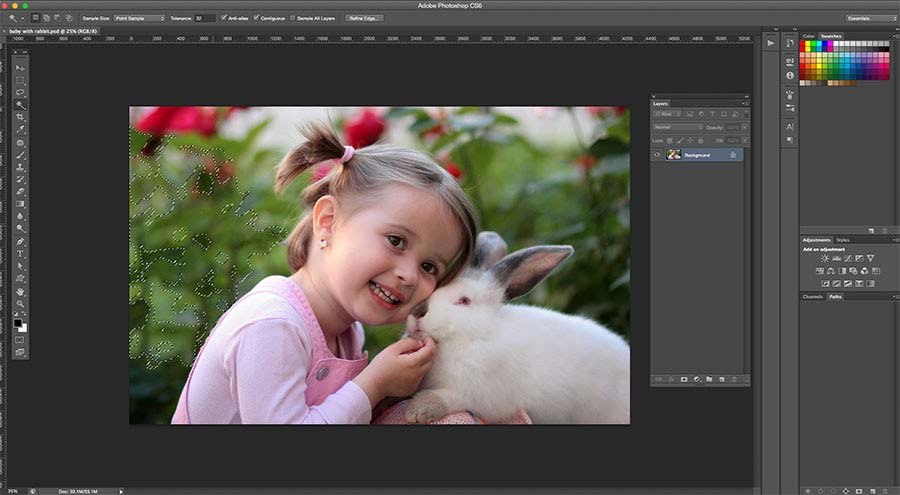Image resolution: width=900 pixels, height=495 pixels.
Task: Enable Sample All Layers checkbox
Action: point(293,18)
